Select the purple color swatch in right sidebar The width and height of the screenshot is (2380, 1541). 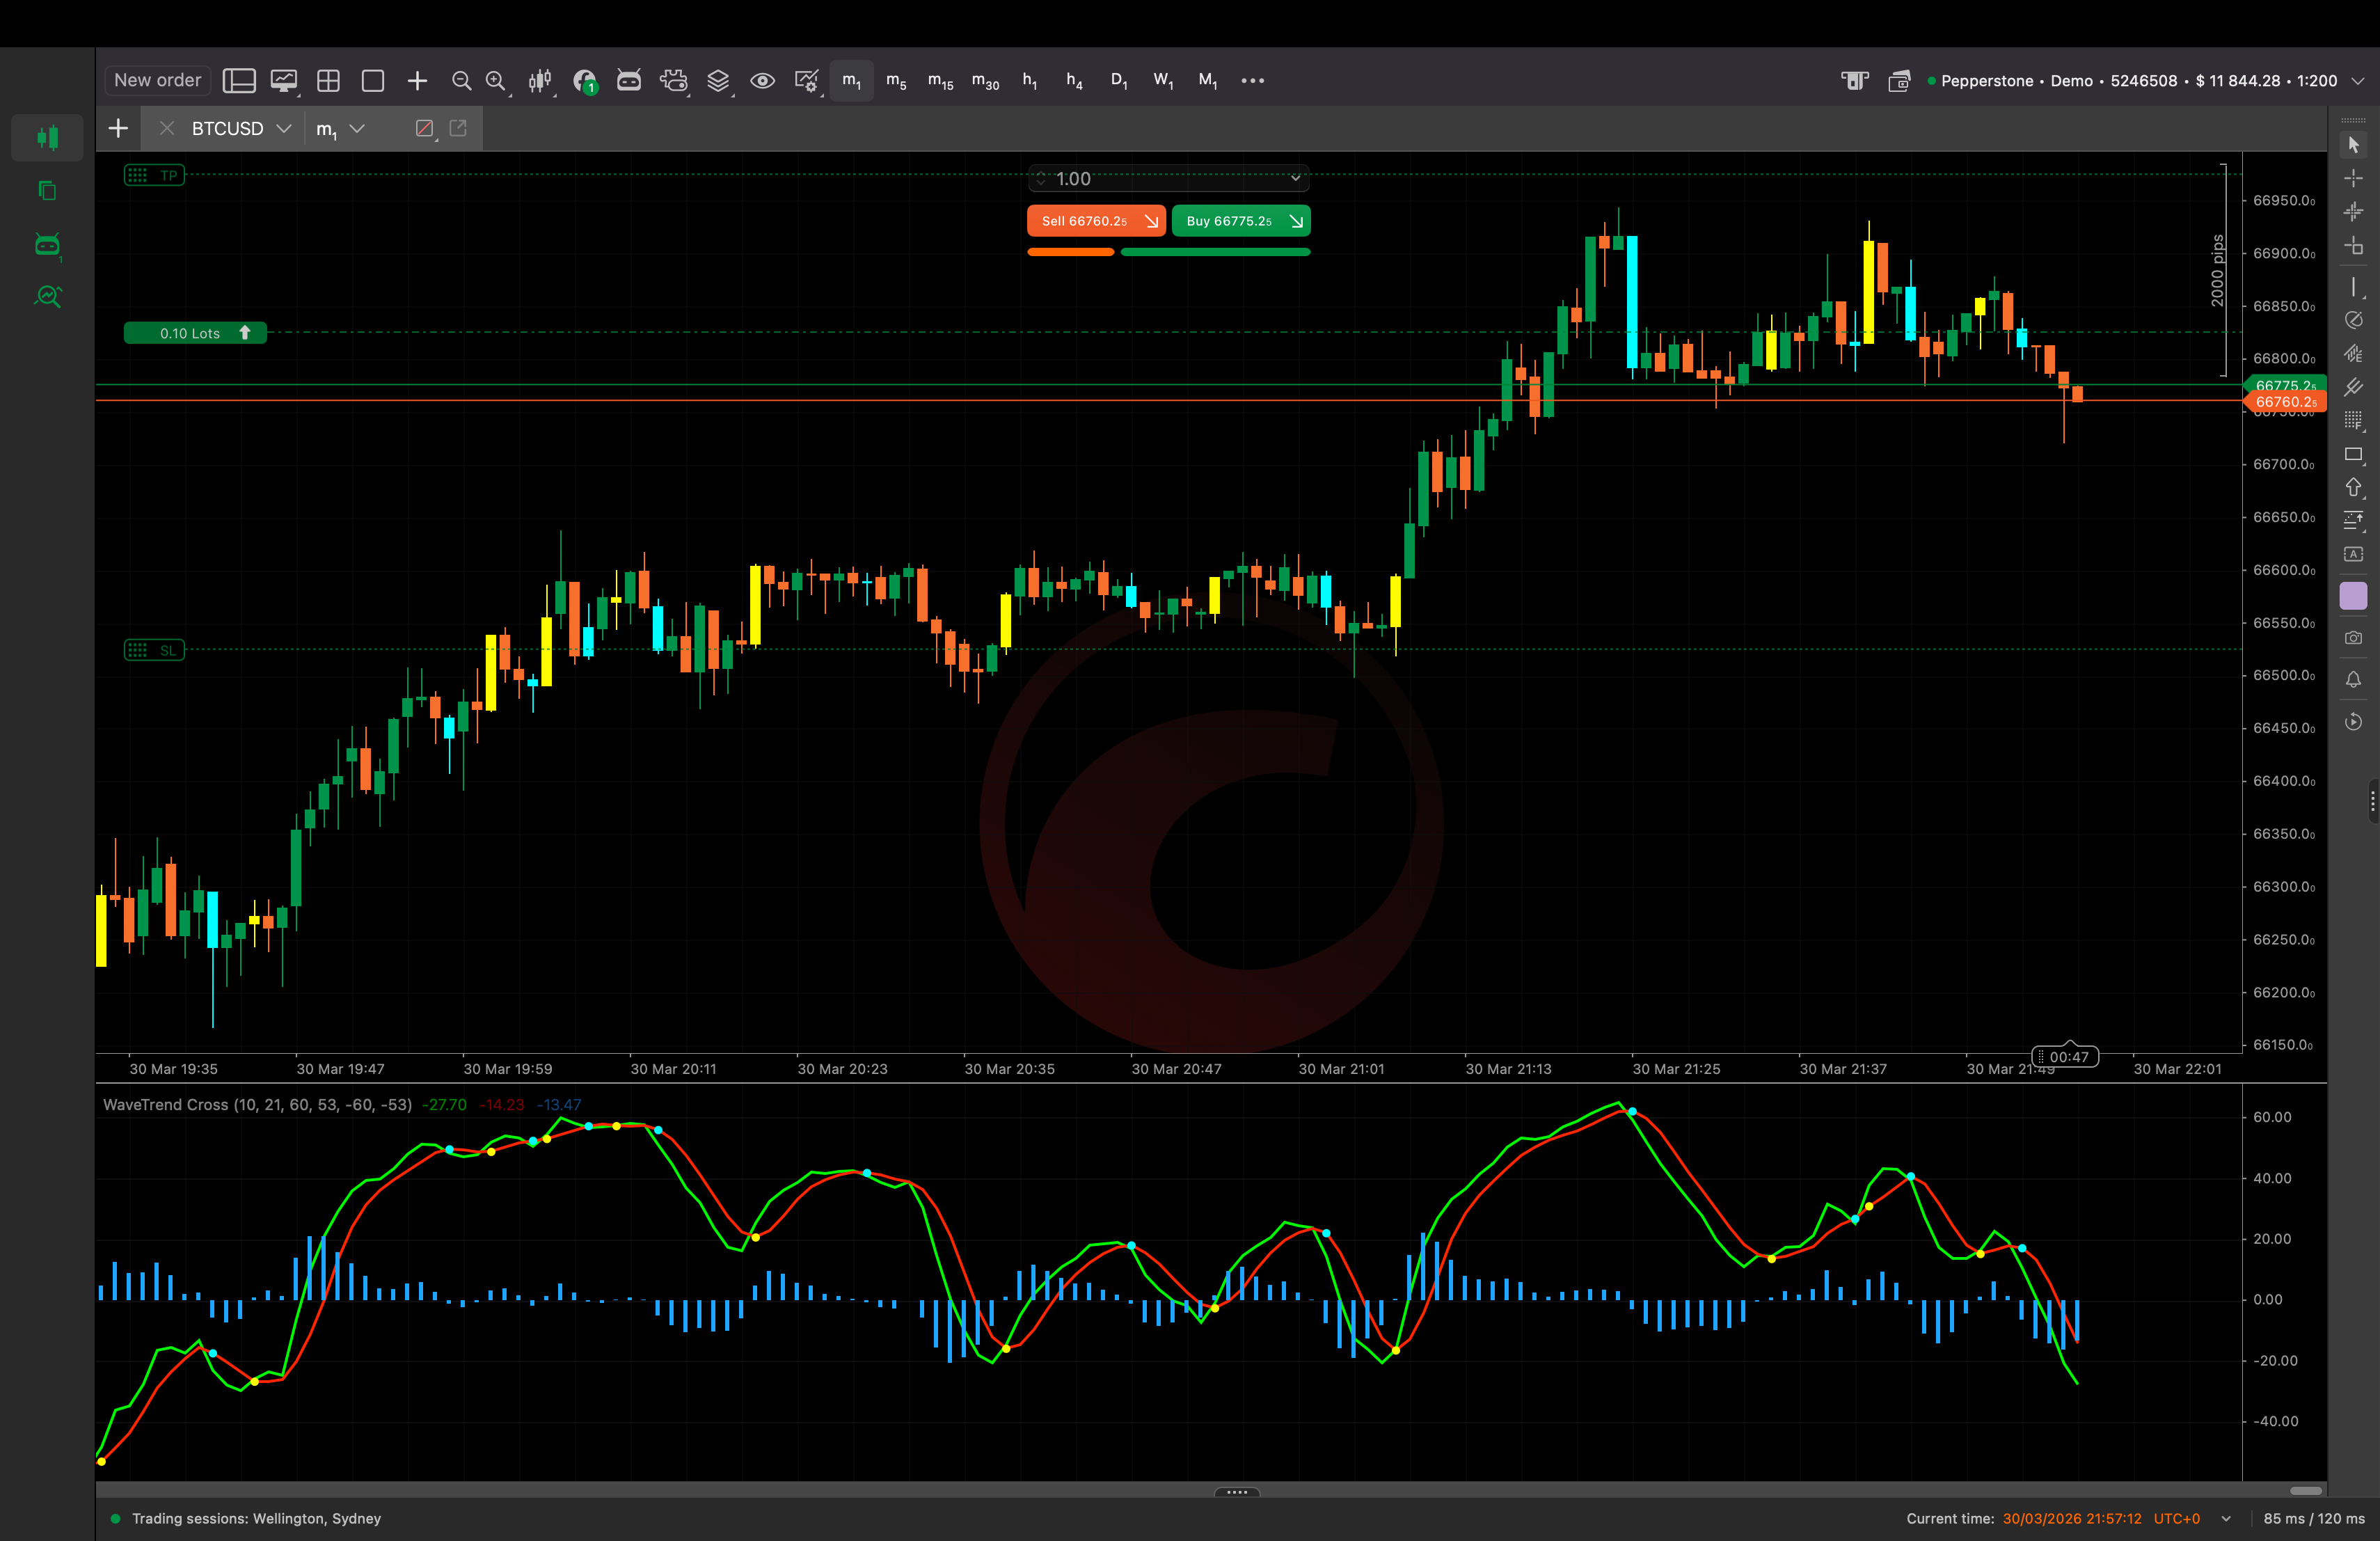tap(2354, 596)
